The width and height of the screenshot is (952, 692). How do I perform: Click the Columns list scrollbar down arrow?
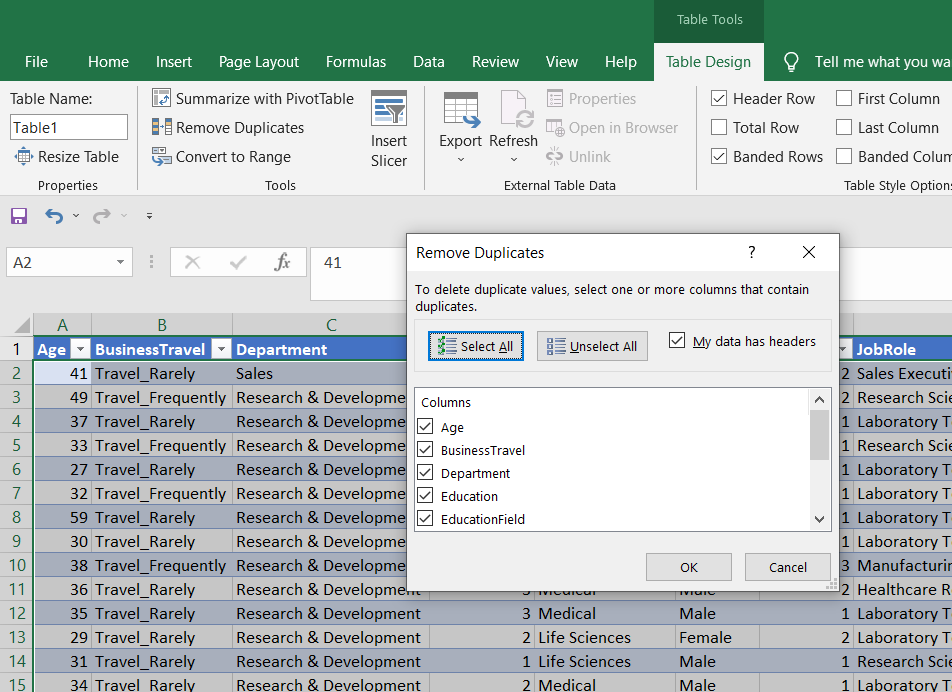[820, 519]
